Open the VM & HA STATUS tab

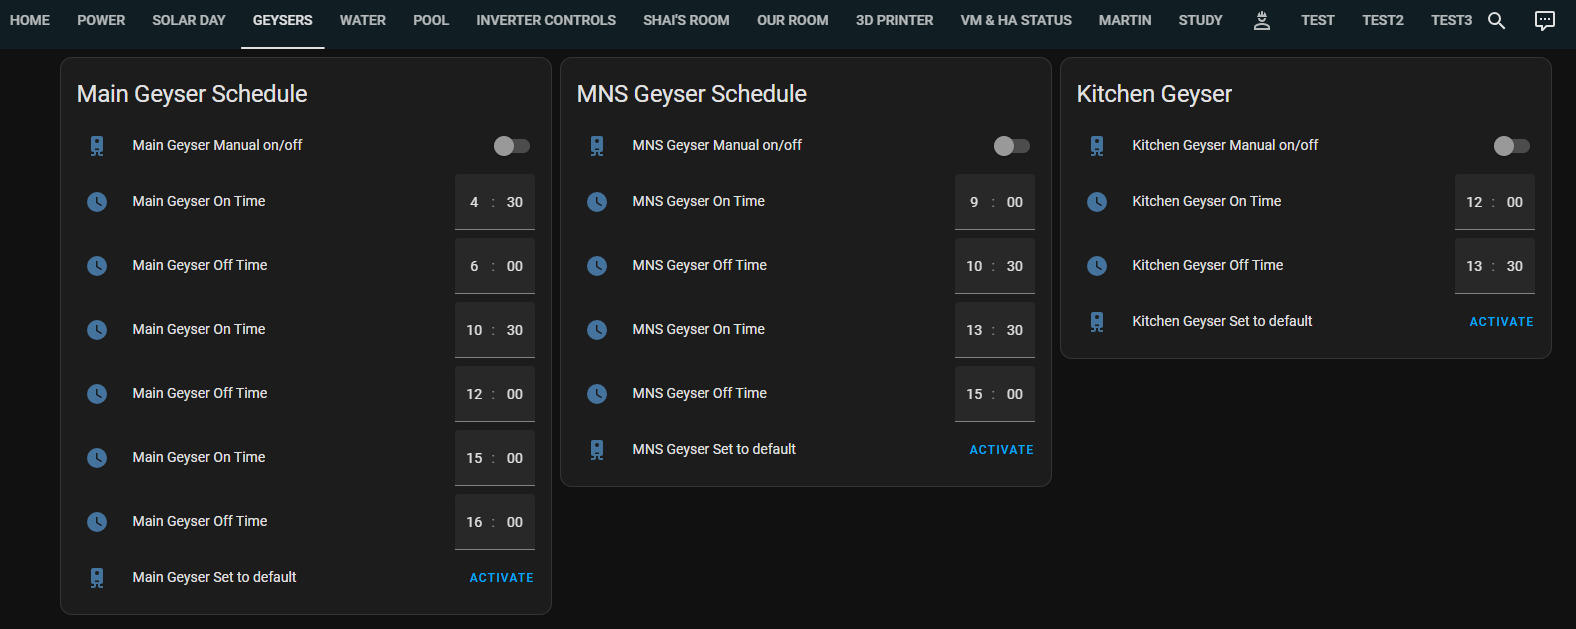tap(1016, 20)
